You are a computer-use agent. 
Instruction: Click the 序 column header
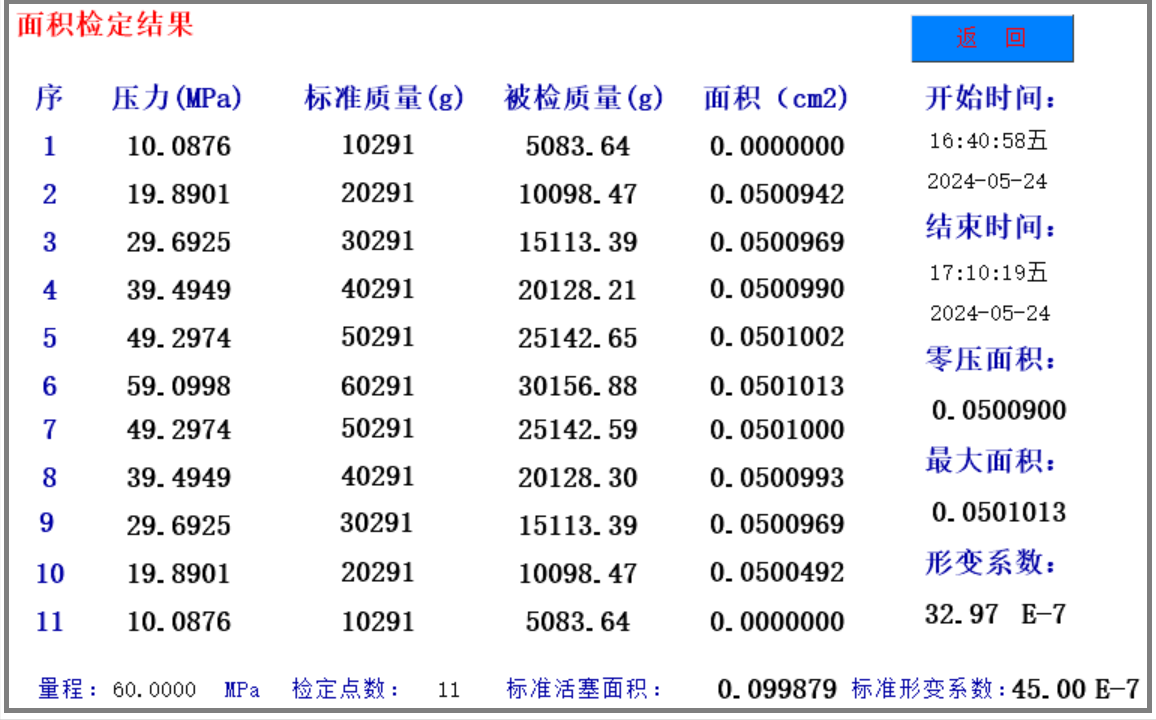pyautogui.click(x=49, y=98)
